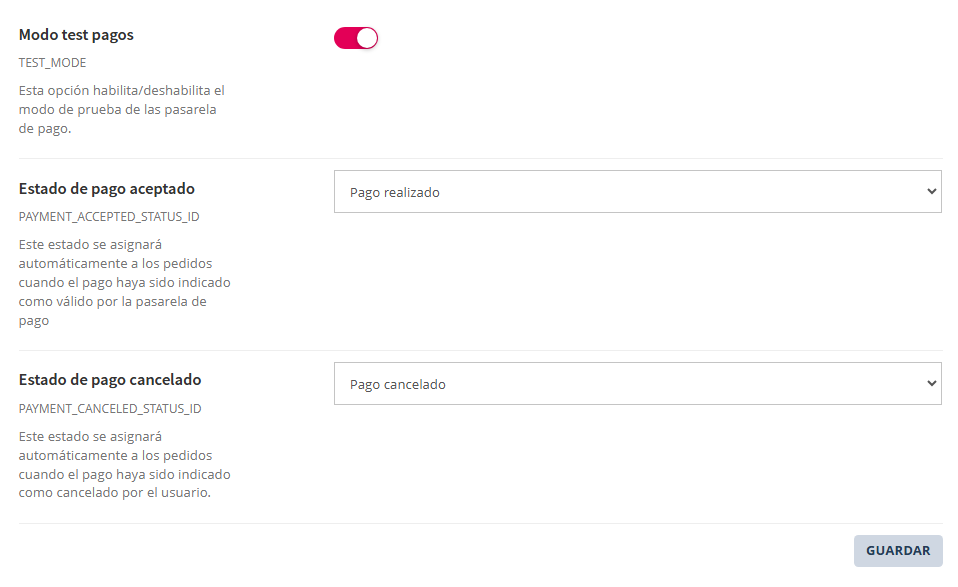
Task: Click the chevron arrow of Pago cancelado dropdown
Action: pyautogui.click(x=931, y=383)
